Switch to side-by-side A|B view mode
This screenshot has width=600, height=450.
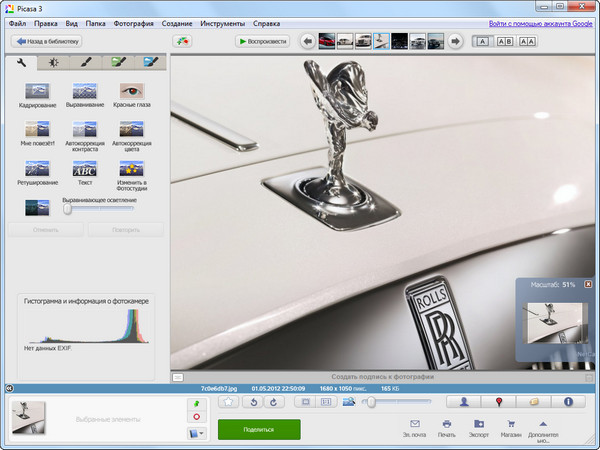pos(504,41)
